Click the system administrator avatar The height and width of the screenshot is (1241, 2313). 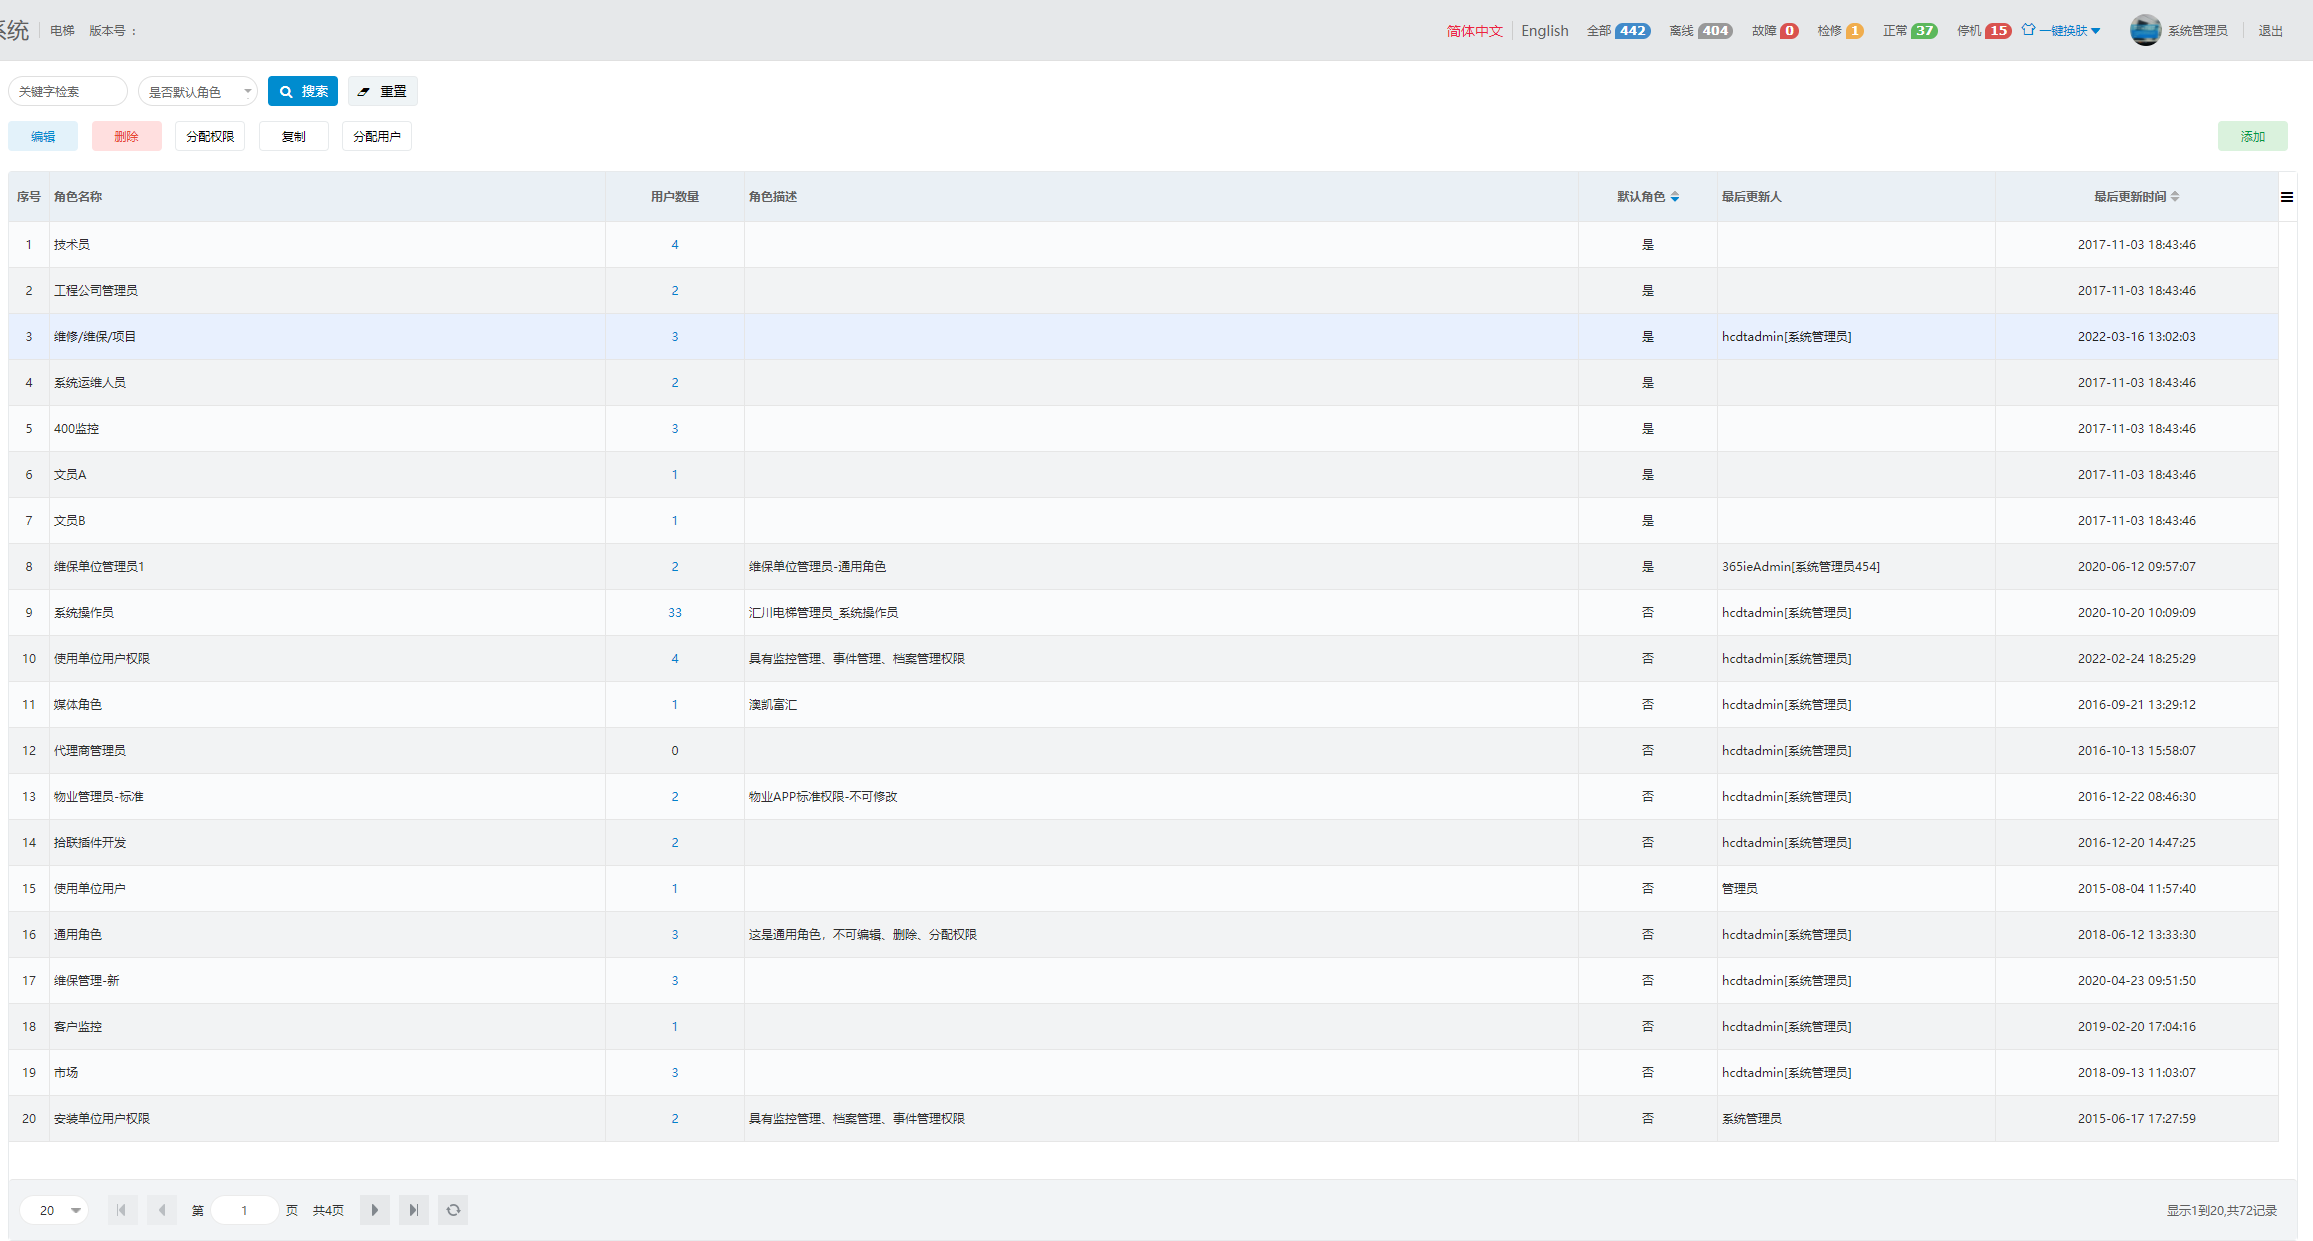click(x=2144, y=30)
